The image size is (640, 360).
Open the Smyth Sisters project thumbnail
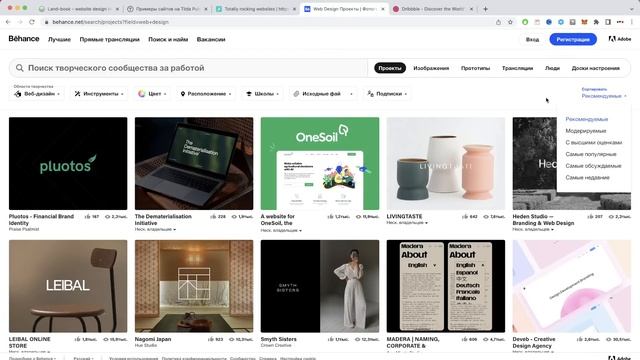coord(320,286)
